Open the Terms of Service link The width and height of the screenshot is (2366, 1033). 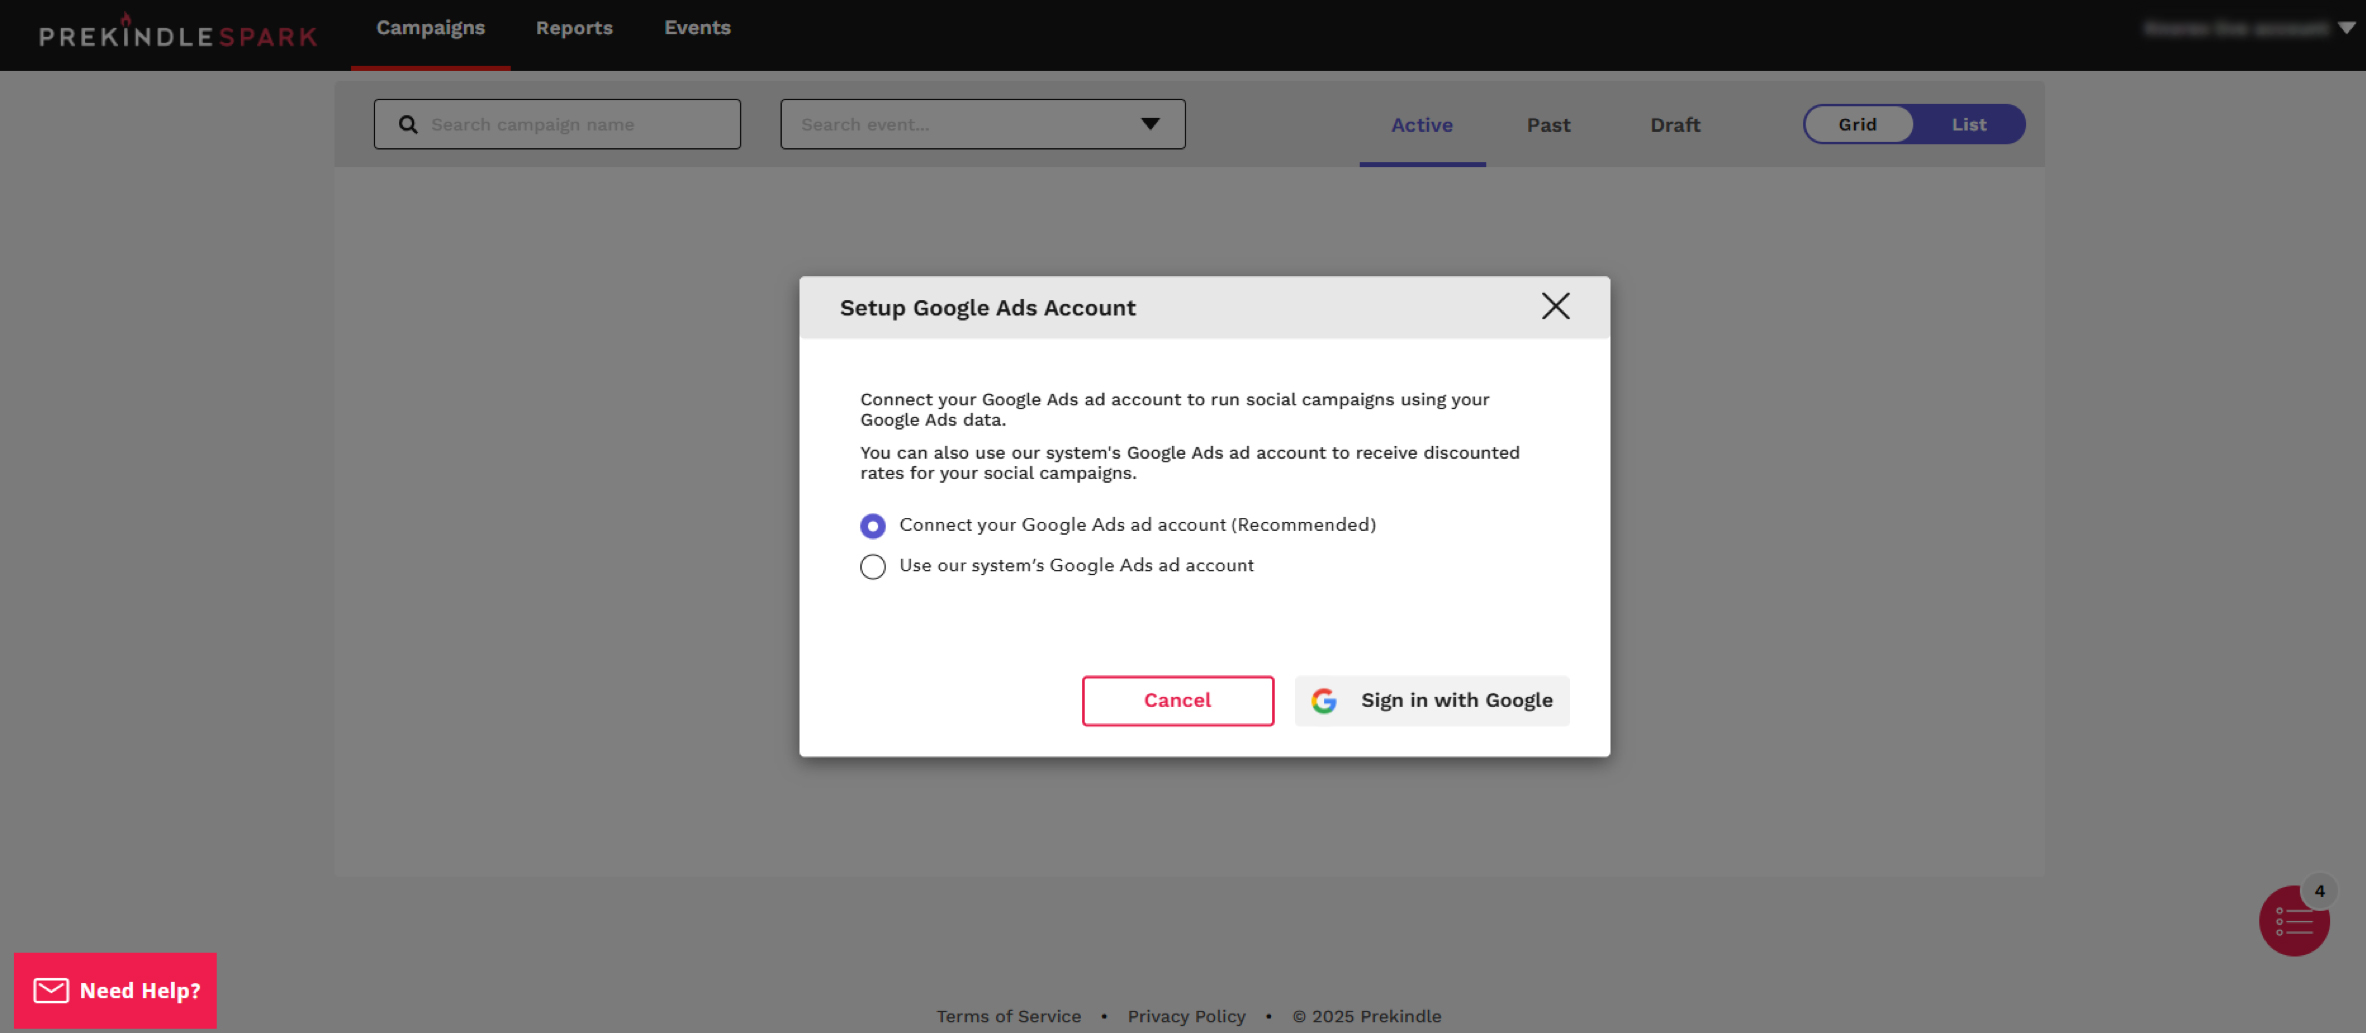coord(1008,1016)
